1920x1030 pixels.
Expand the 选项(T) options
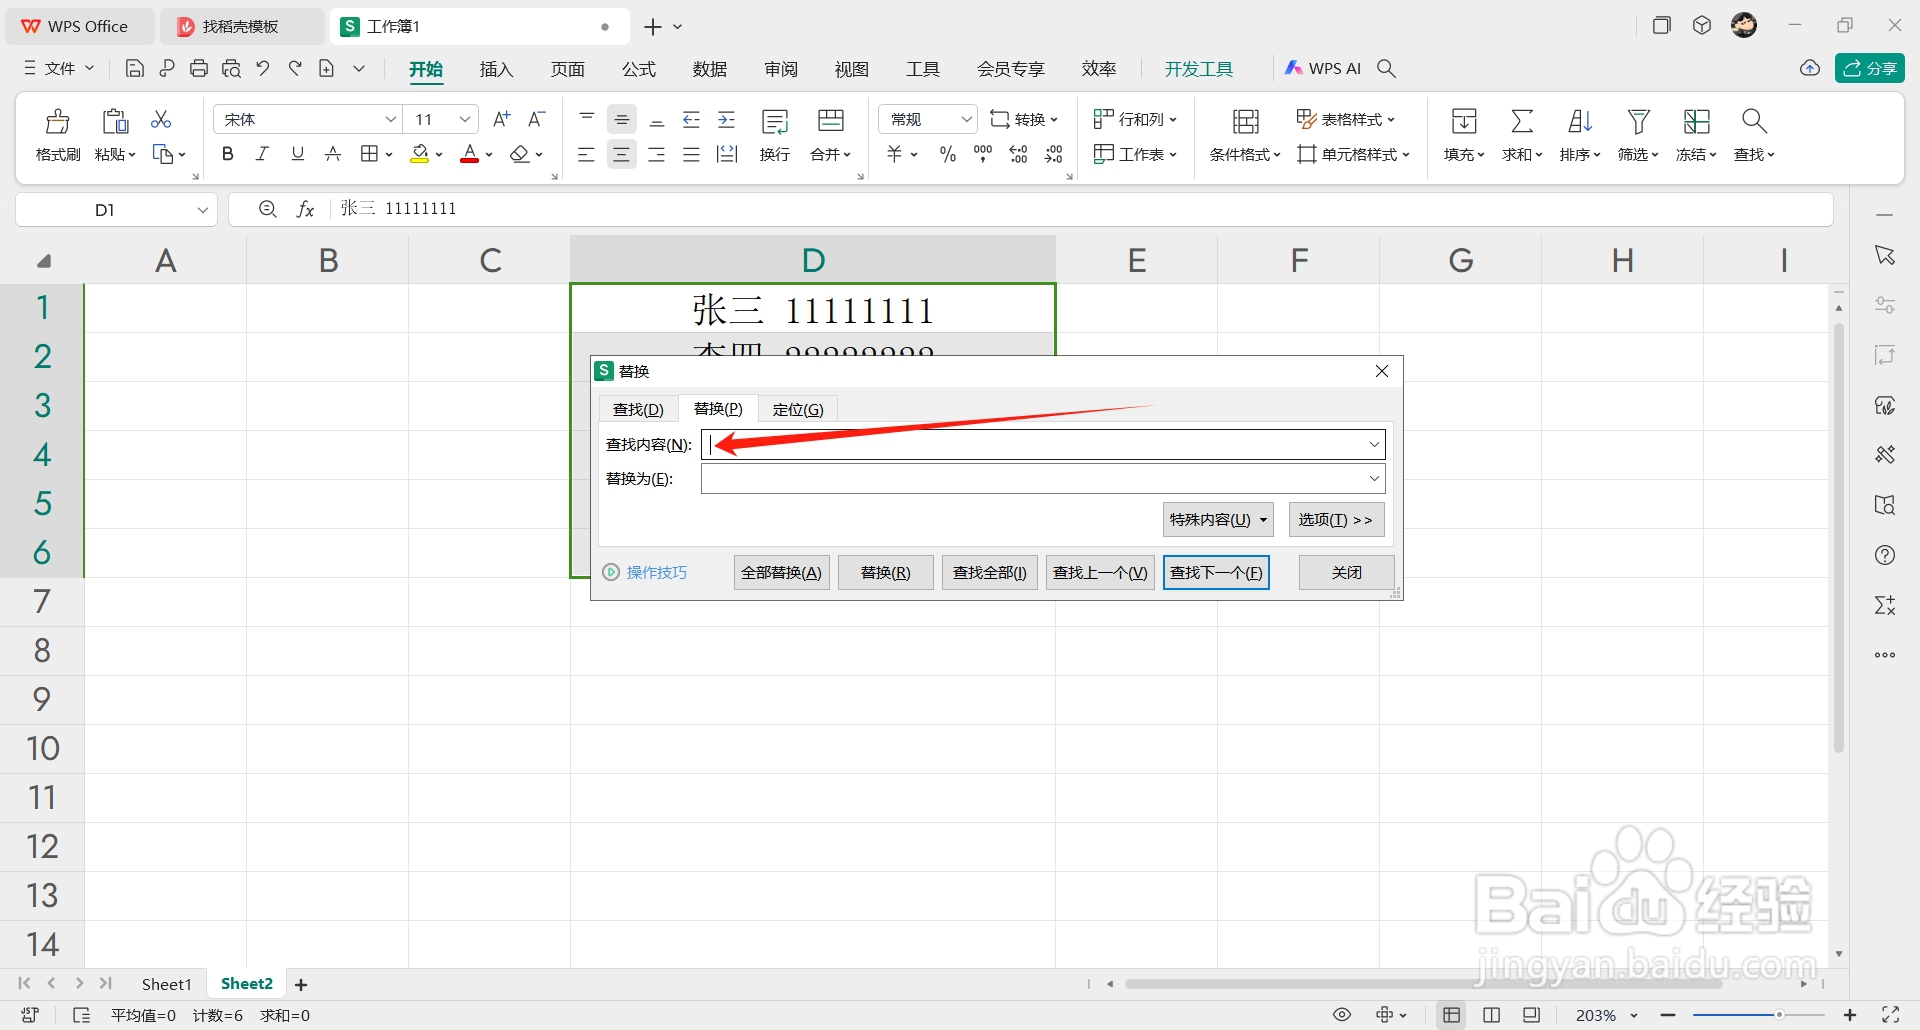(x=1337, y=520)
